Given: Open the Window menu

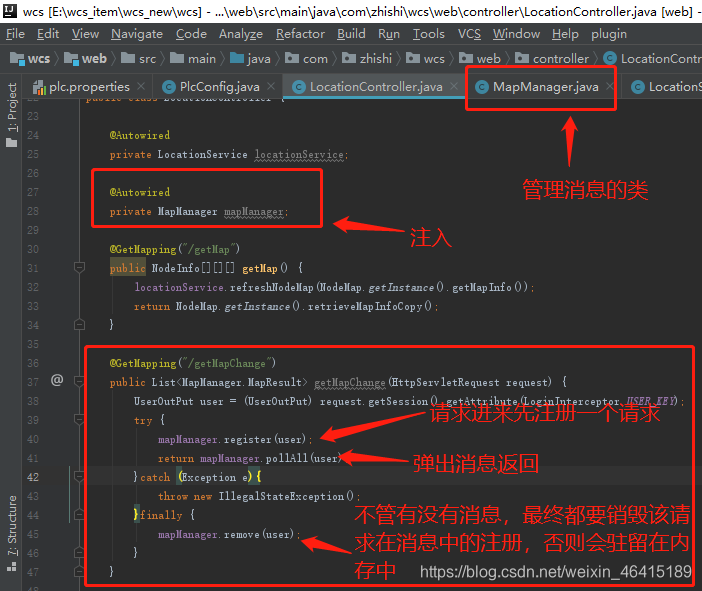Looking at the screenshot, I should (516, 34).
